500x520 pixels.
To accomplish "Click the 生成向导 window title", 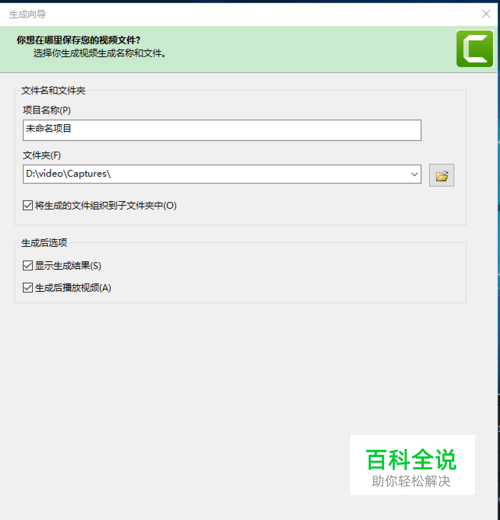I will [28, 14].
